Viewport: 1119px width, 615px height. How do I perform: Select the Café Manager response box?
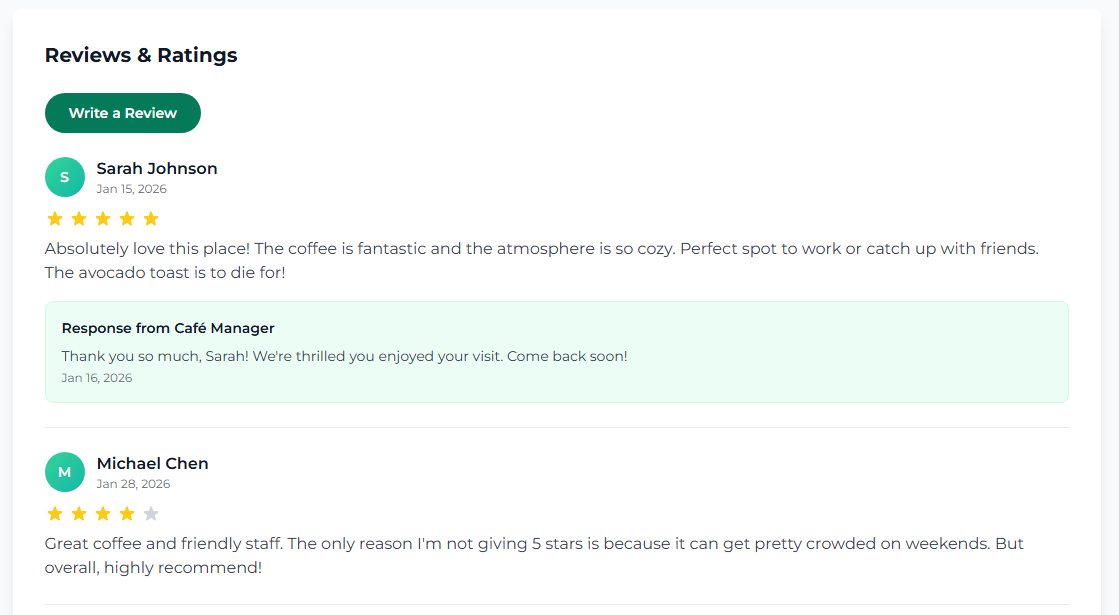(x=557, y=350)
